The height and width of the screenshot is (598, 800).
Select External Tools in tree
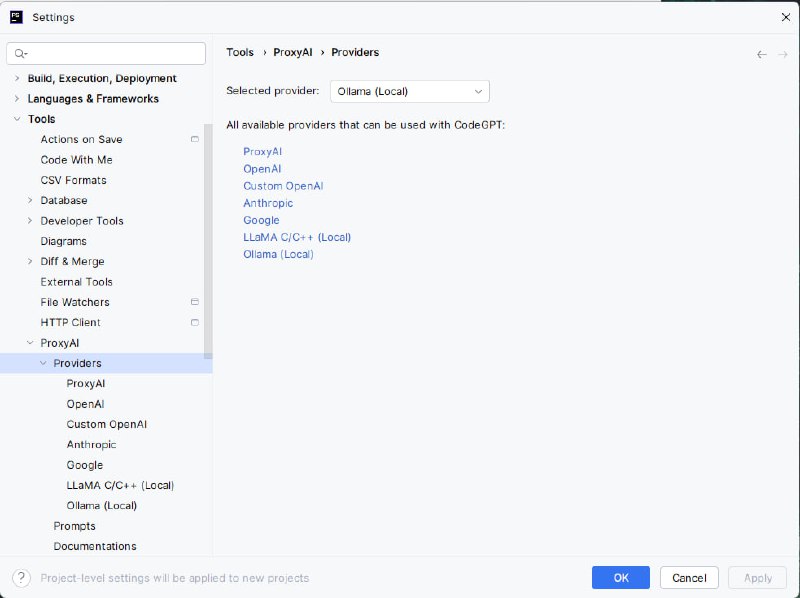(77, 282)
